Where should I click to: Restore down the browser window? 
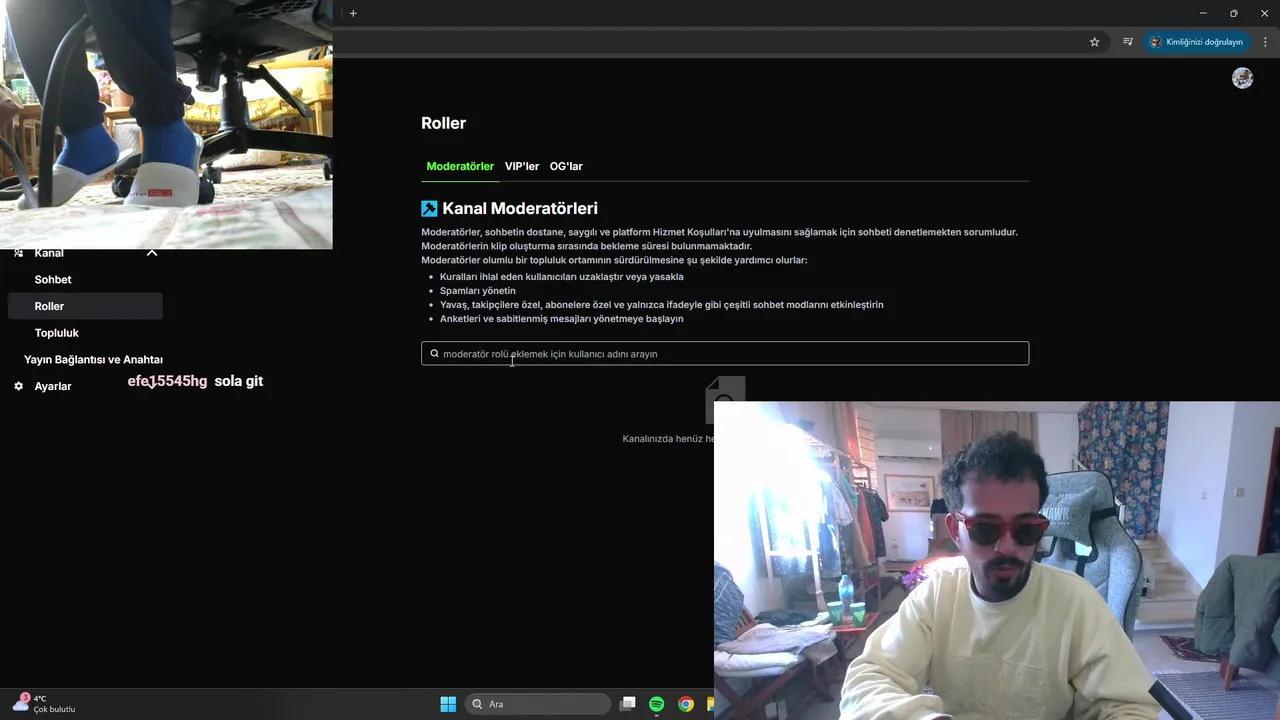click(x=1233, y=13)
